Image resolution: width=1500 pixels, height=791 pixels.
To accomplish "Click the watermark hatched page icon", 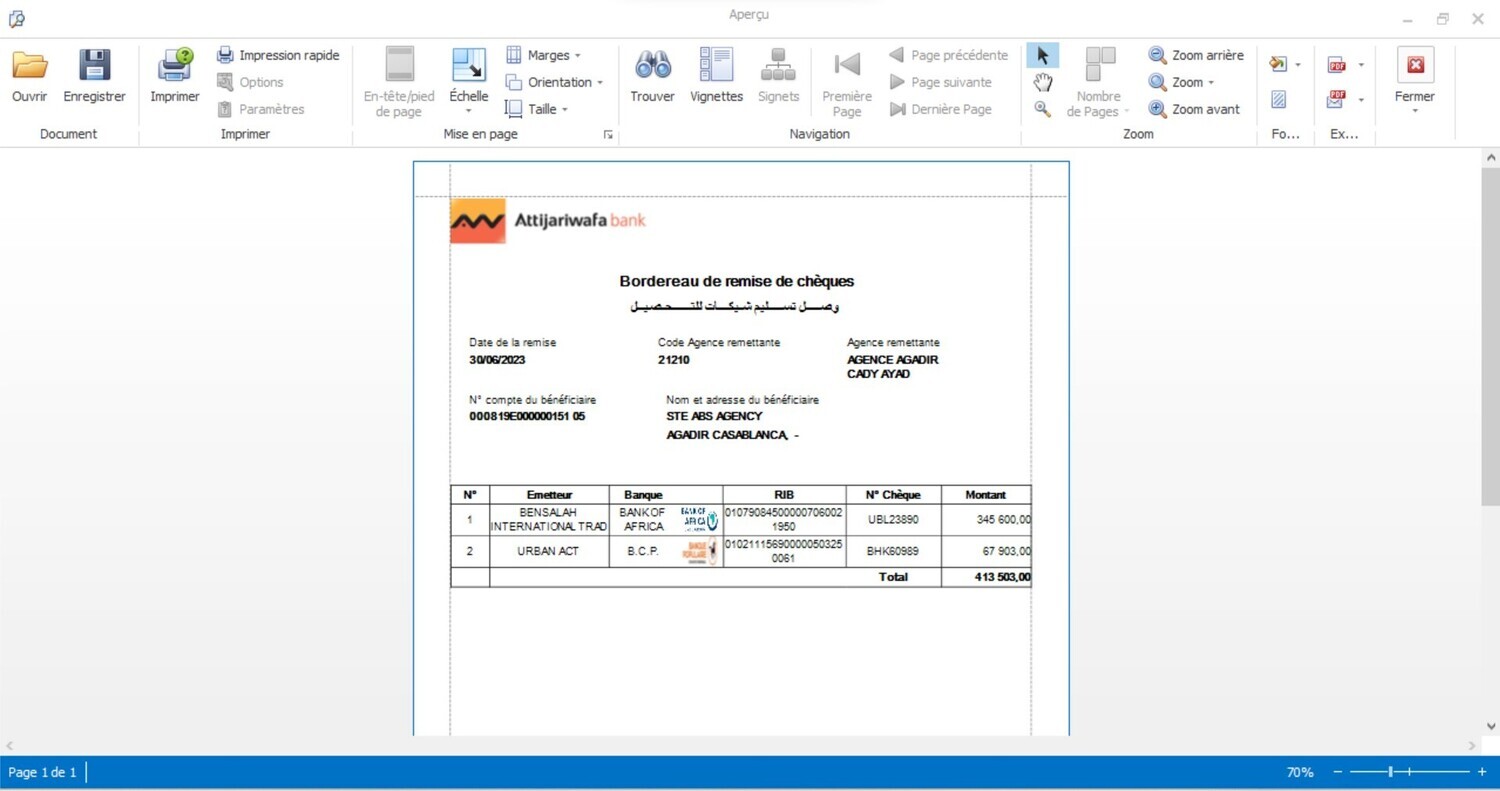I will [x=1278, y=99].
